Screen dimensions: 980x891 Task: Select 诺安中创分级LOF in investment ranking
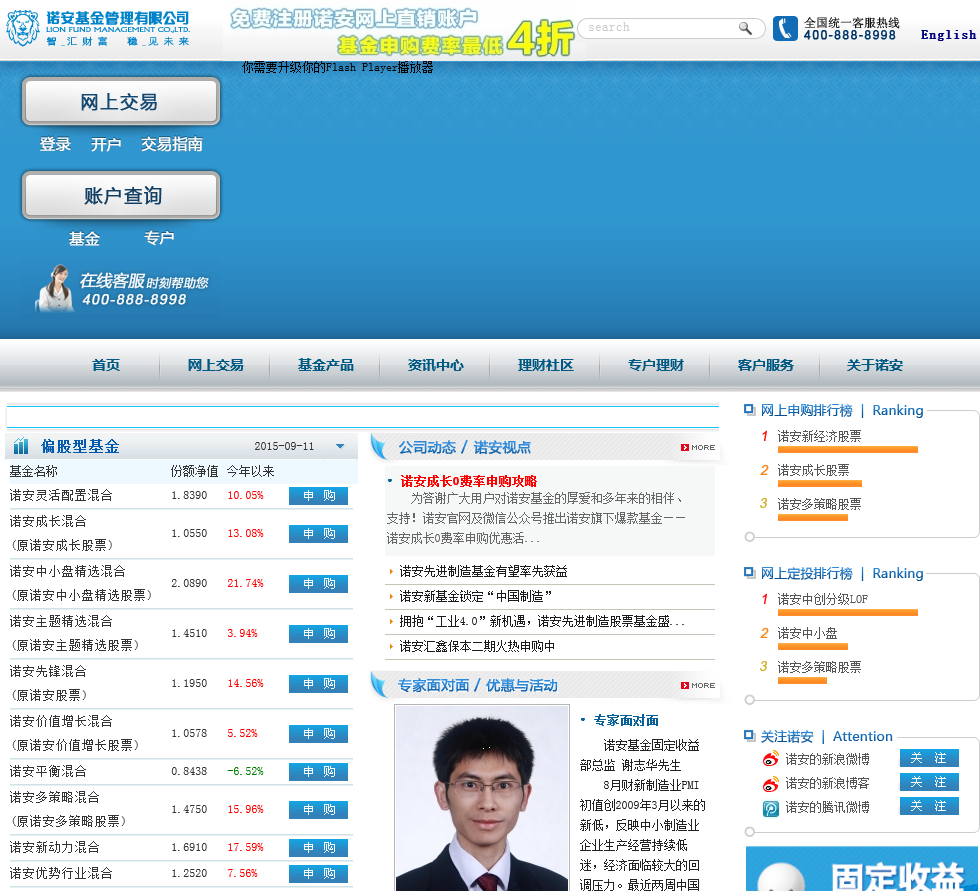click(x=822, y=599)
